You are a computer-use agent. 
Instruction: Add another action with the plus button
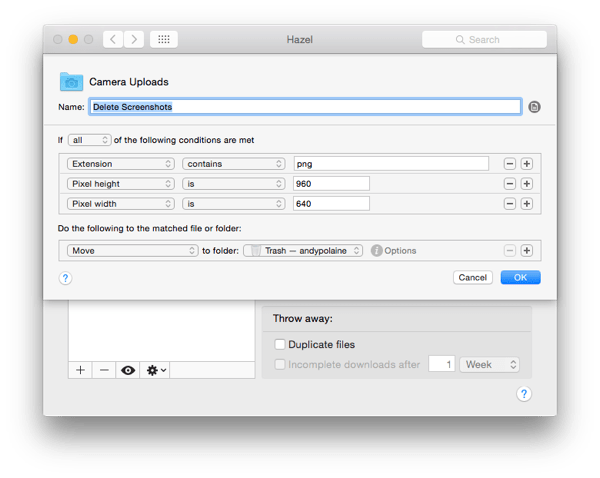click(x=527, y=251)
